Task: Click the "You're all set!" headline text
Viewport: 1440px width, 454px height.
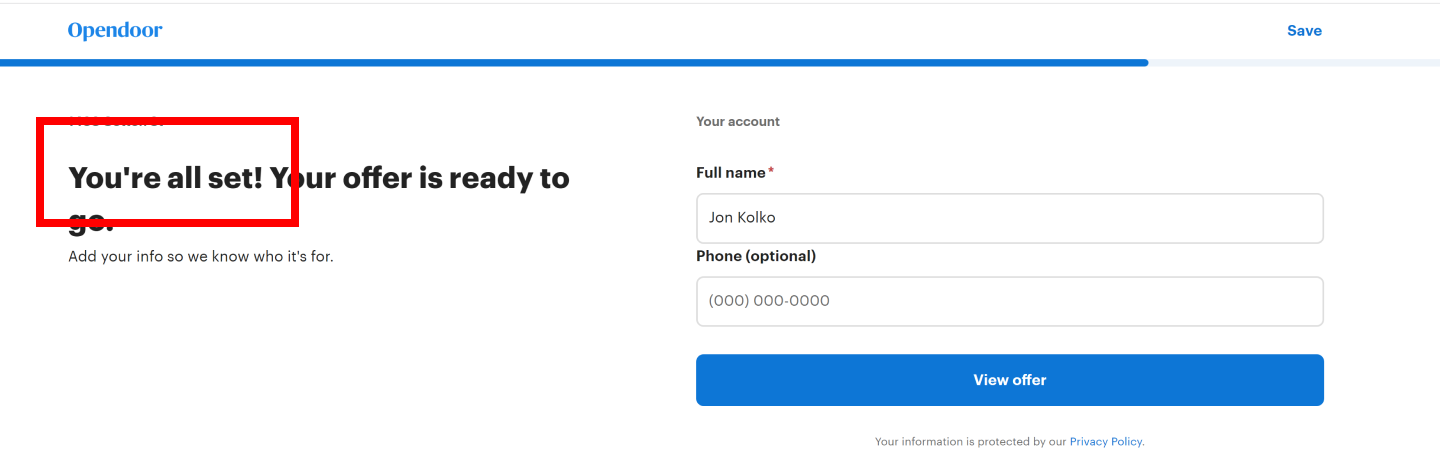Action: click(165, 178)
